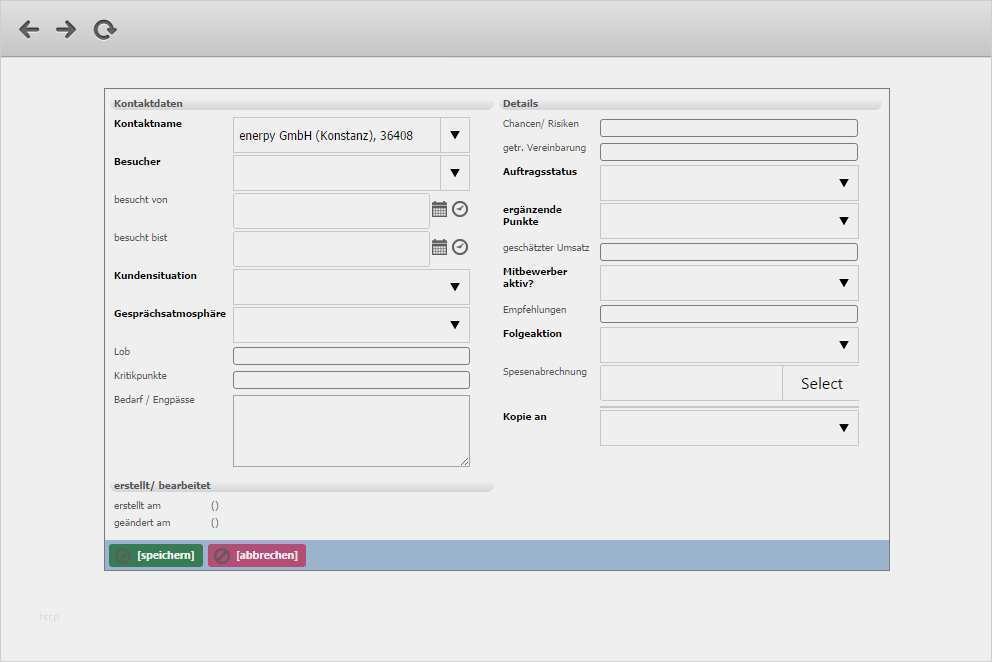Open the Mitbewerber aktiv? dropdown
992x662 pixels.
[x=729, y=283]
